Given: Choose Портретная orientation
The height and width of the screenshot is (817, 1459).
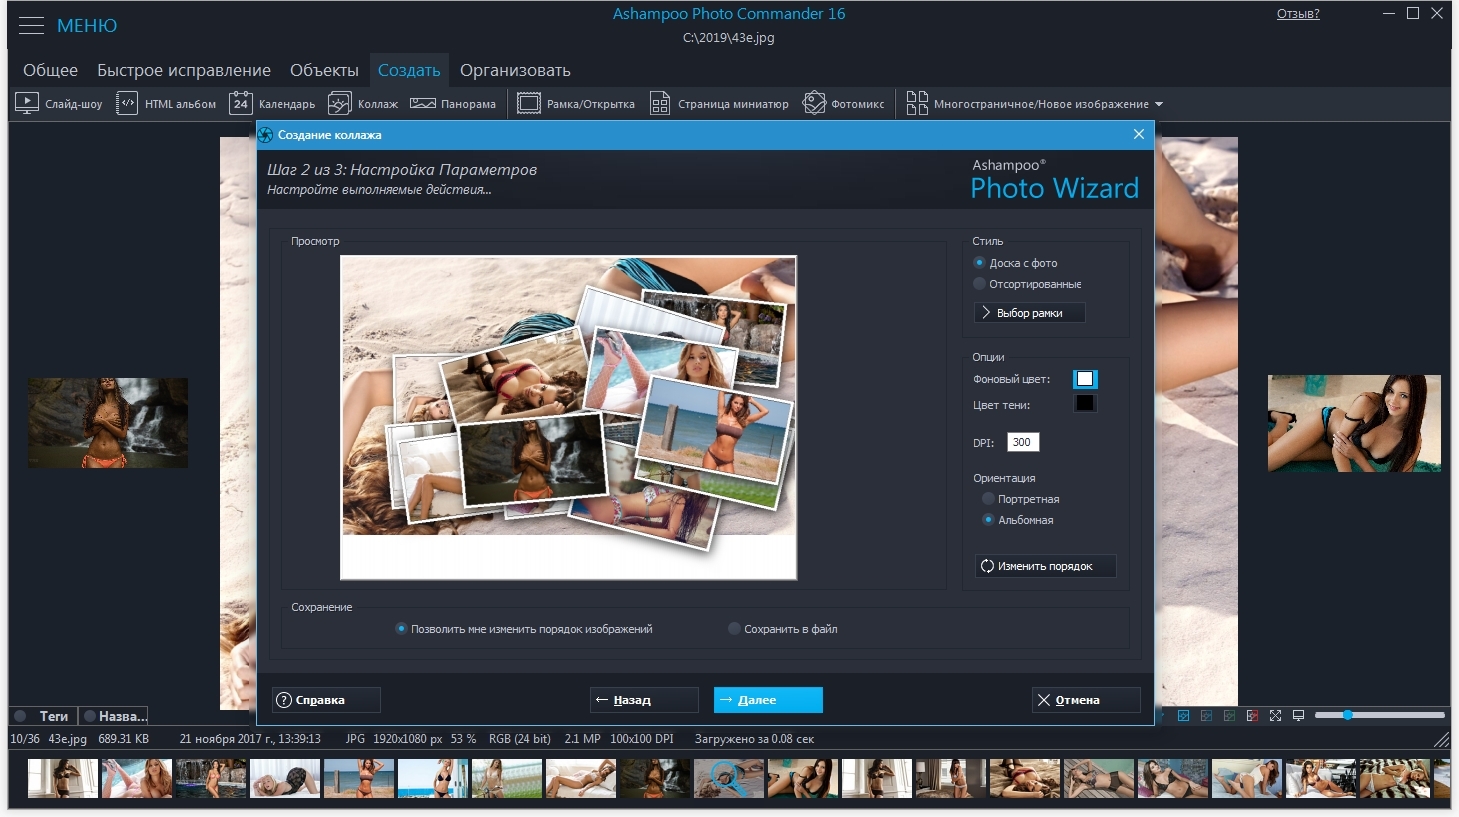Looking at the screenshot, I should coord(1020,499).
